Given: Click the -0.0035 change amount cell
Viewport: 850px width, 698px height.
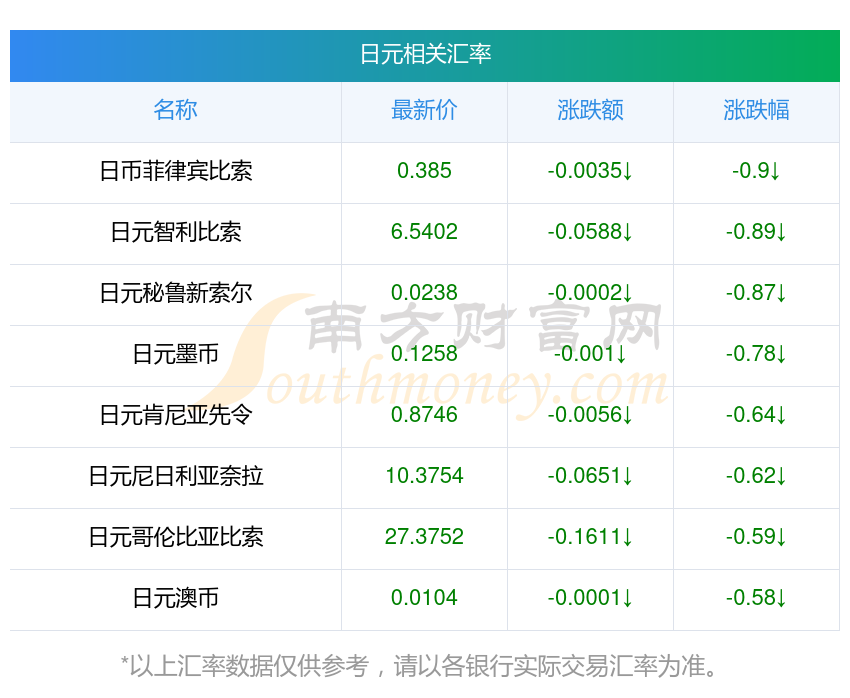Looking at the screenshot, I should pos(590,171).
